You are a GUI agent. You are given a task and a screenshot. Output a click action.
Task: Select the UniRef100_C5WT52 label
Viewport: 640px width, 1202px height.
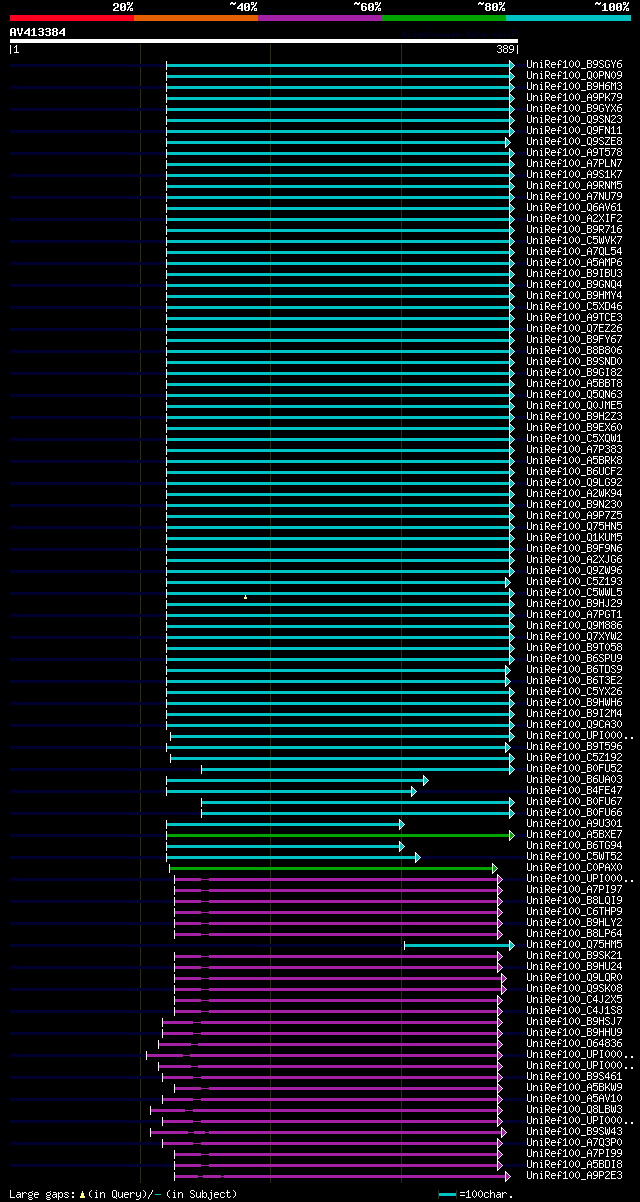coord(574,856)
